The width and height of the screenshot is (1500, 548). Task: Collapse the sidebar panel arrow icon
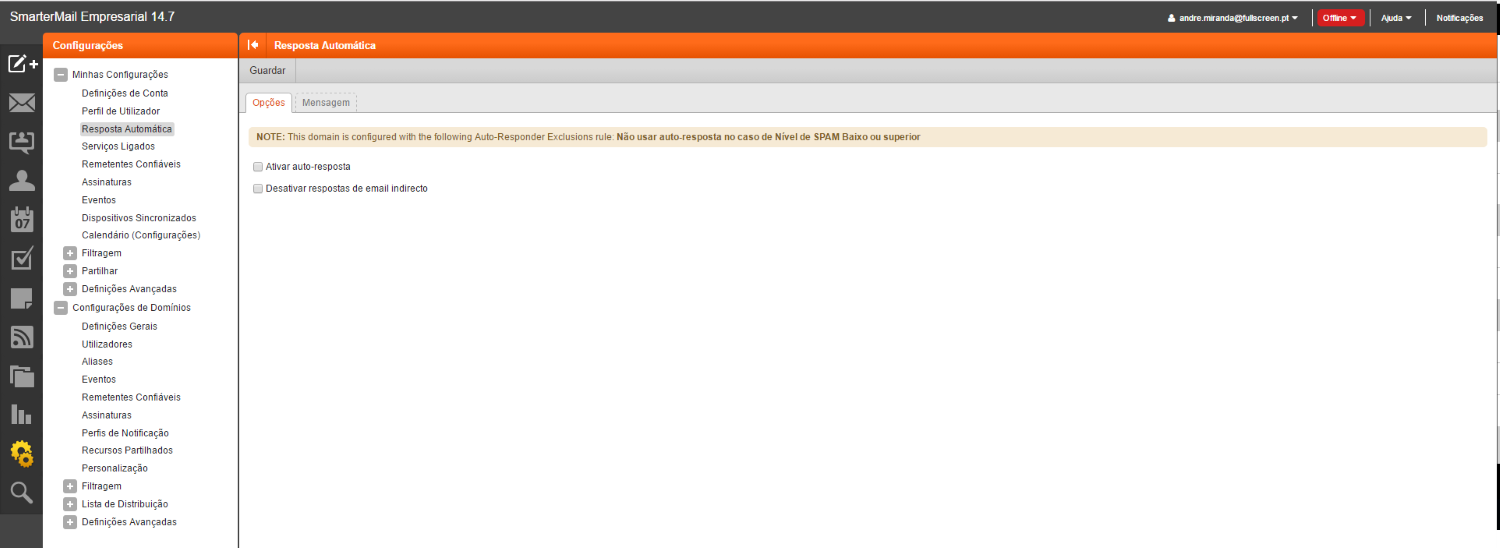[253, 45]
